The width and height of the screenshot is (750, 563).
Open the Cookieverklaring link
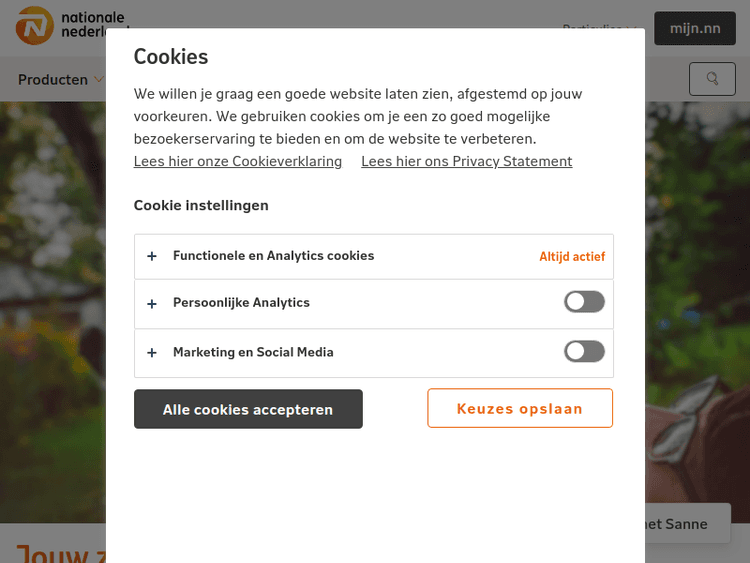point(238,161)
